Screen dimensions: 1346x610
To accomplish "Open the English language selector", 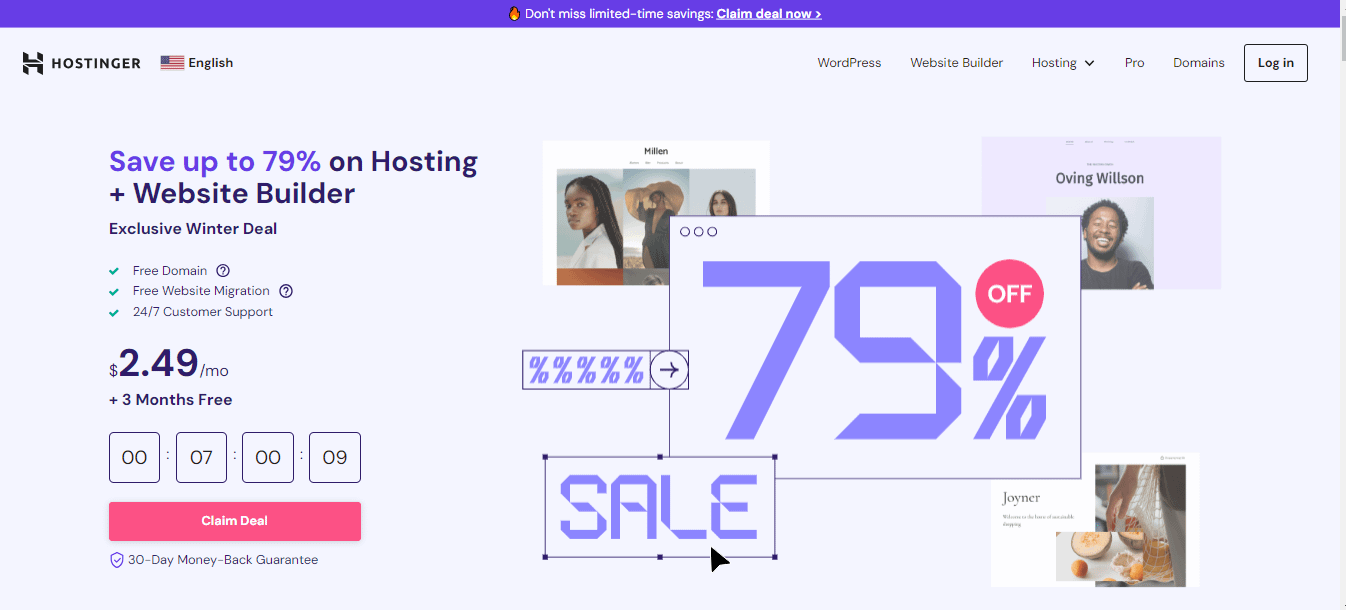I will click(210, 63).
